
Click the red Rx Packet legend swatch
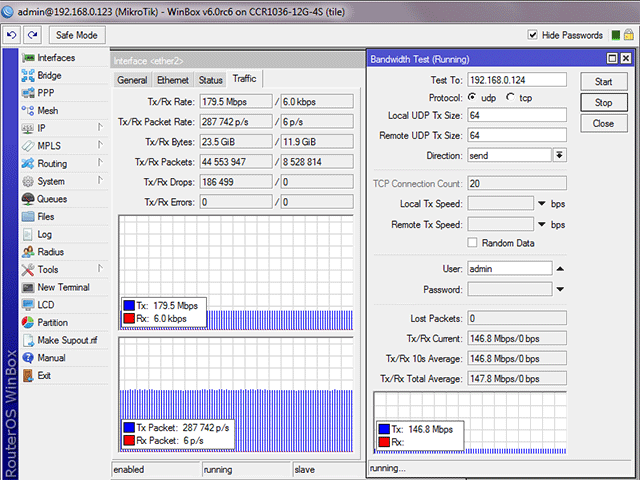tap(129, 440)
